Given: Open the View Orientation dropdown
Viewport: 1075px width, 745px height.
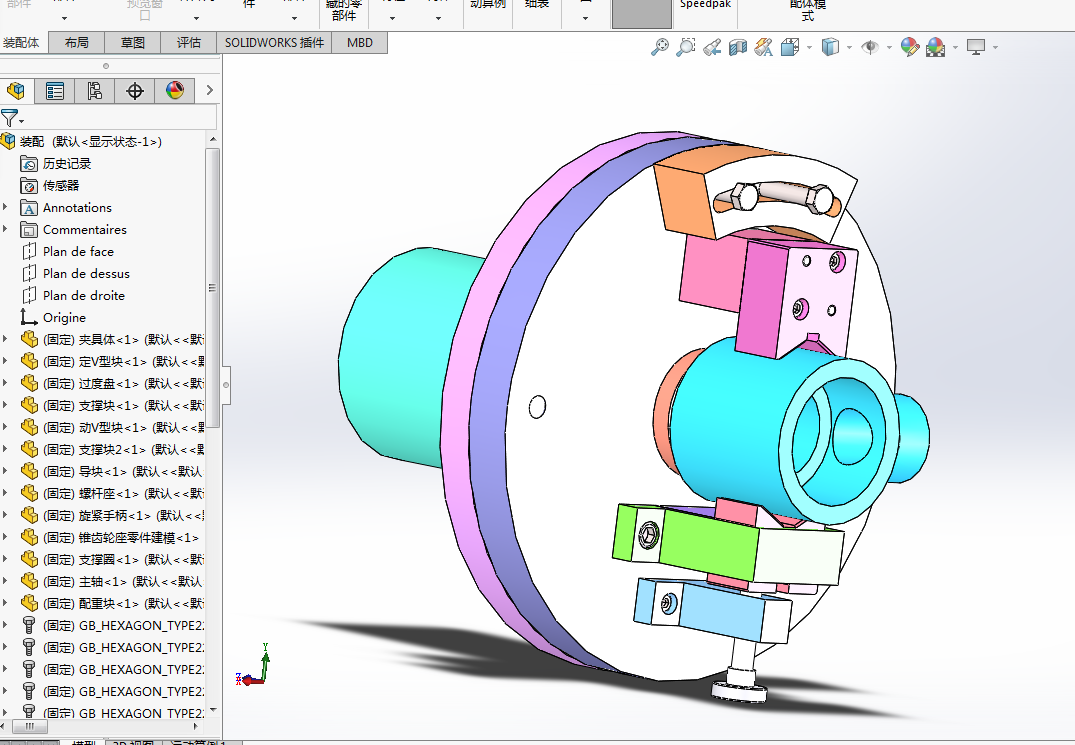Looking at the screenshot, I should pyautogui.click(x=790, y=47).
